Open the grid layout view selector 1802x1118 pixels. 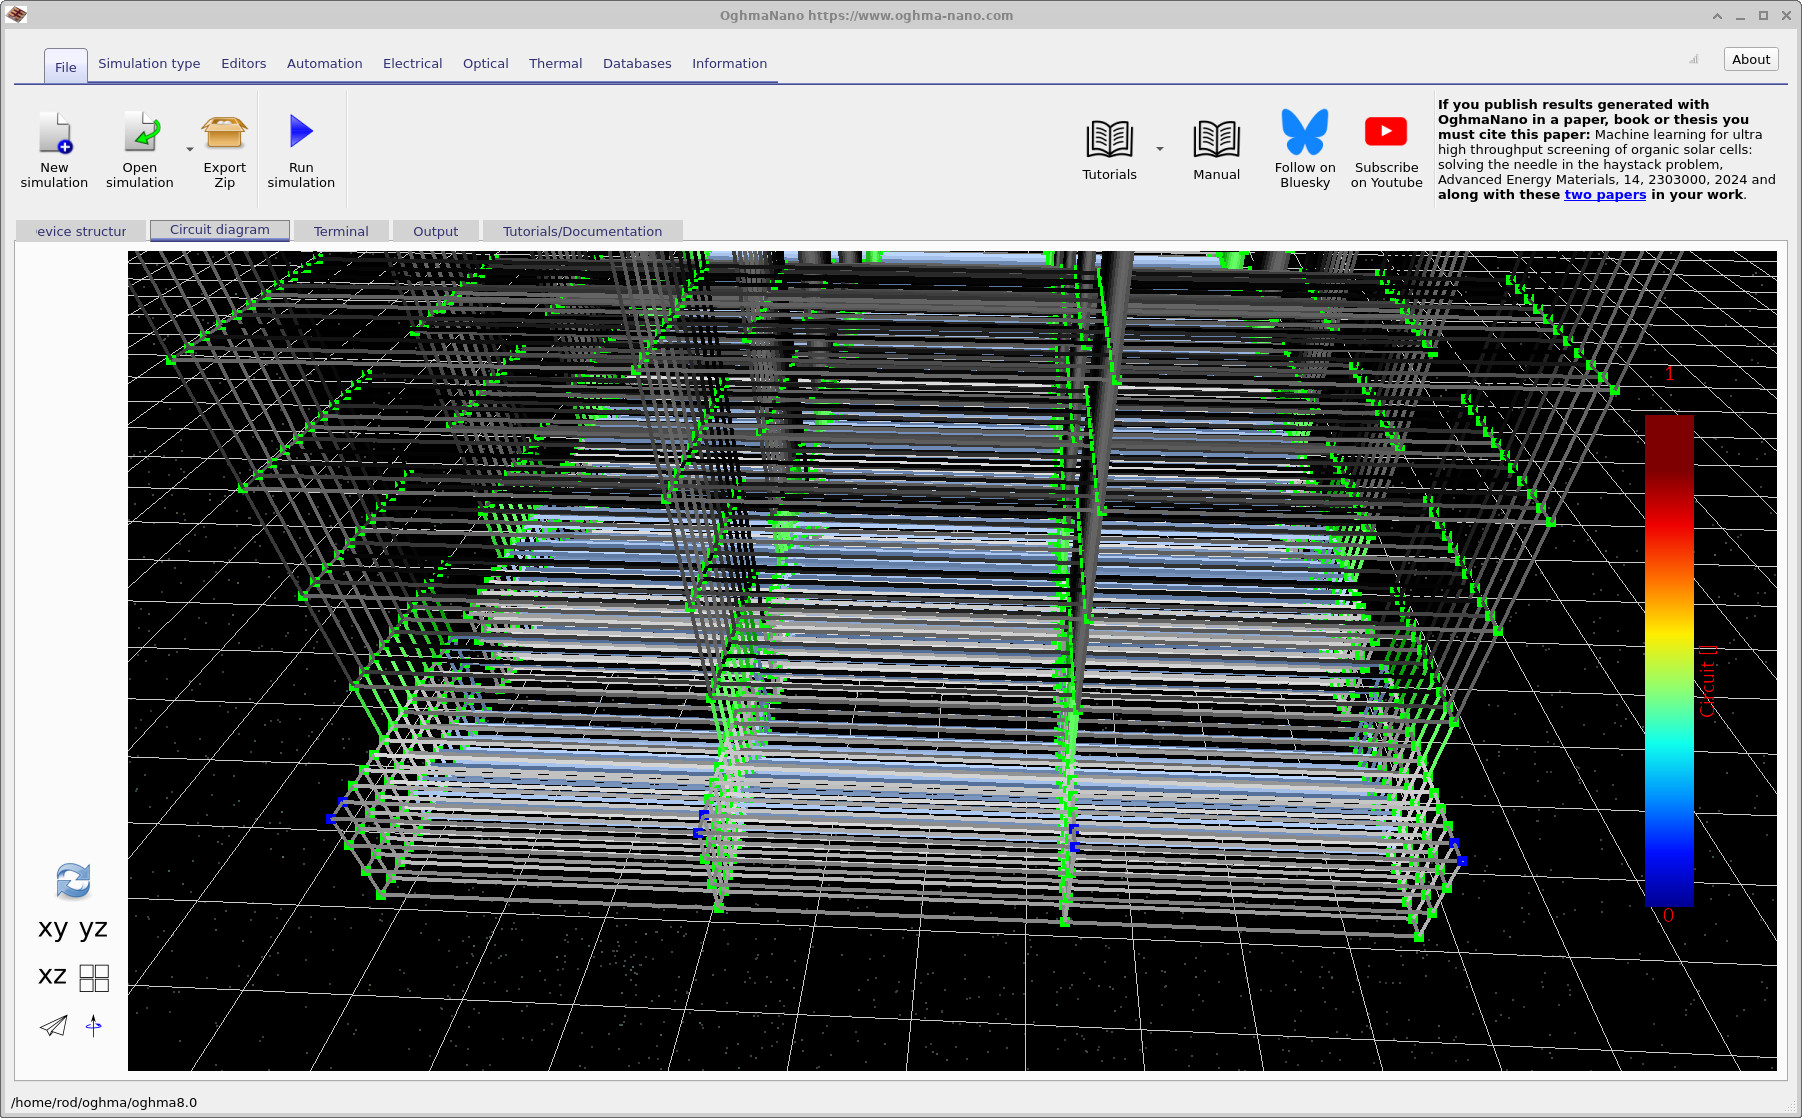click(x=94, y=978)
